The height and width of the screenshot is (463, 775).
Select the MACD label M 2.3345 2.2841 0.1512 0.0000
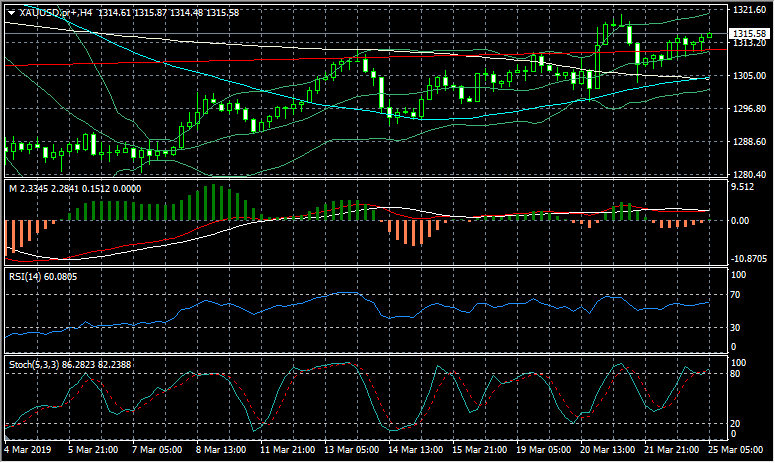point(75,189)
